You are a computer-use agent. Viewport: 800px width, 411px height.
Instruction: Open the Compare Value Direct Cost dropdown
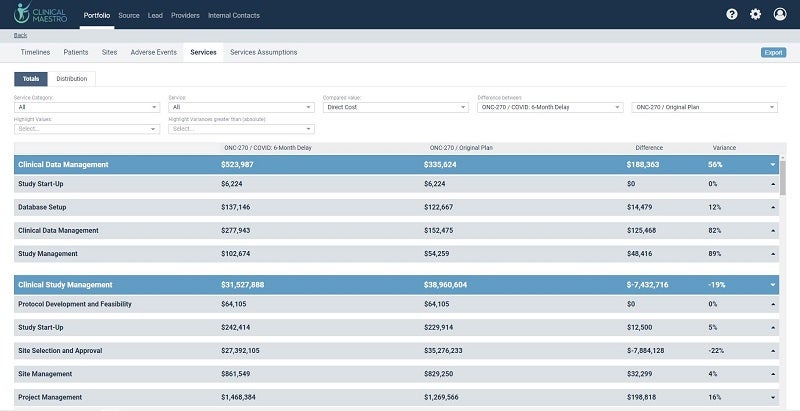[395, 107]
